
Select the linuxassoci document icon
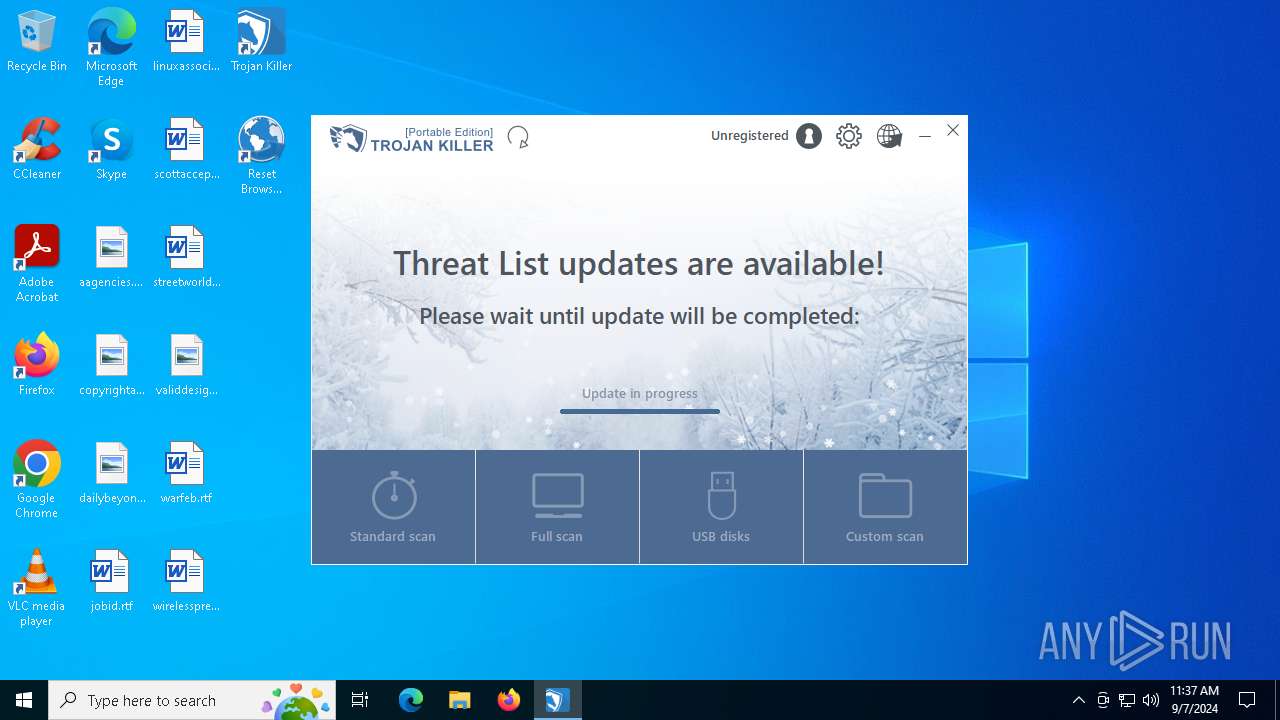click(x=186, y=42)
